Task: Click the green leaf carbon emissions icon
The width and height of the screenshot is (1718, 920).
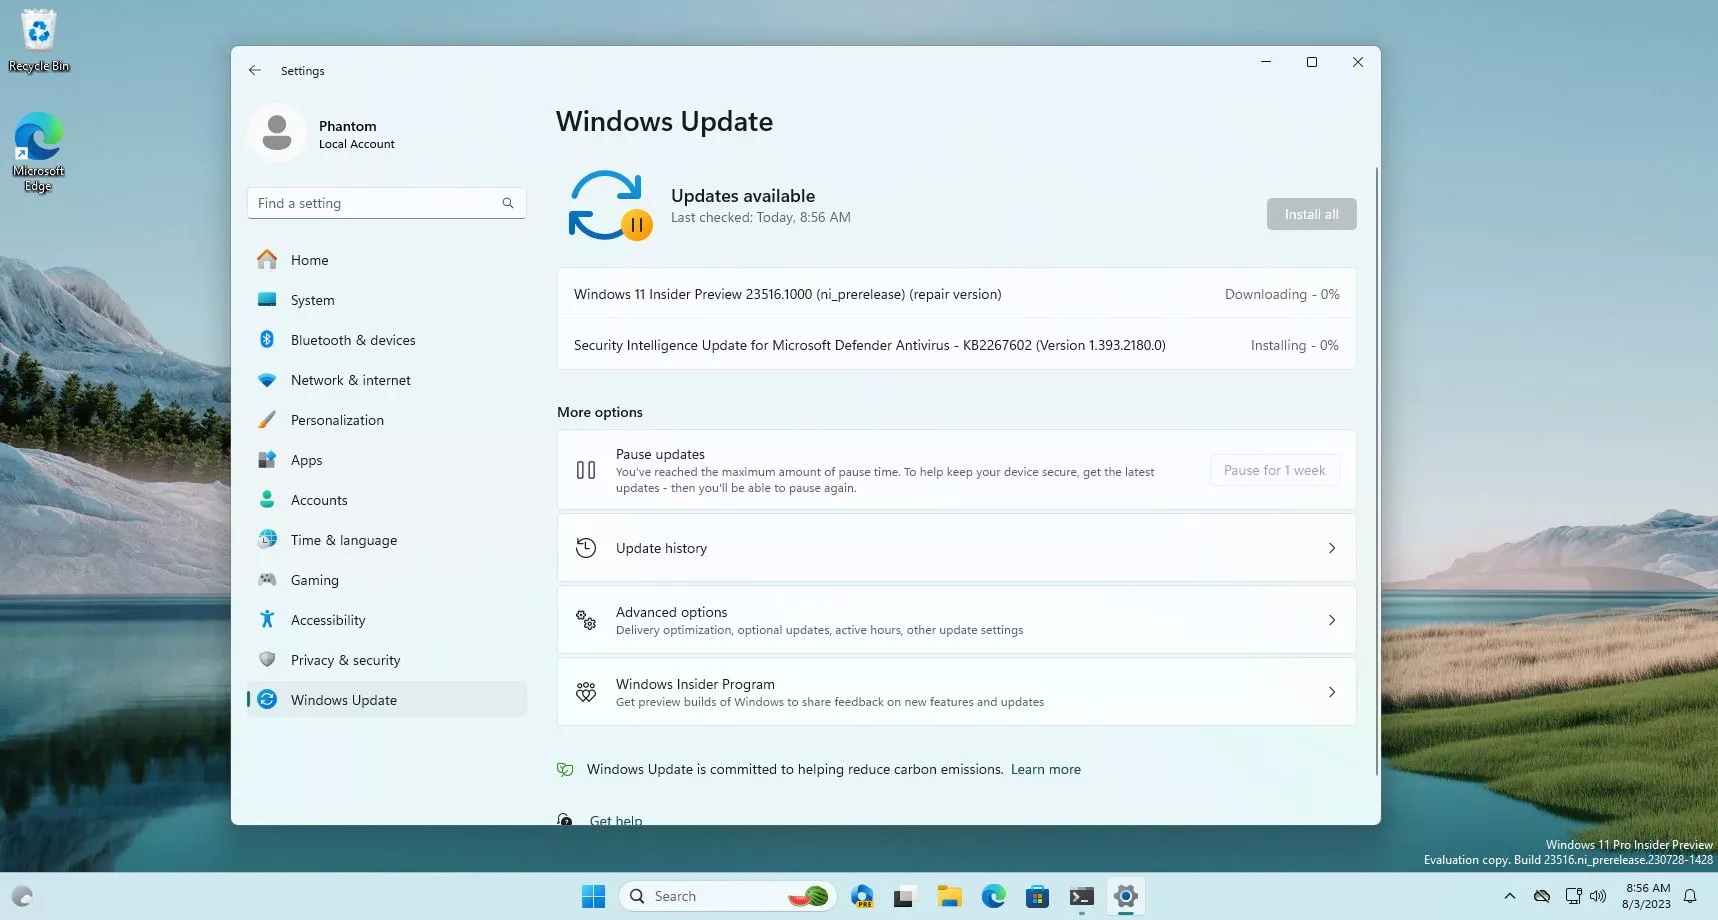Action: click(x=565, y=769)
